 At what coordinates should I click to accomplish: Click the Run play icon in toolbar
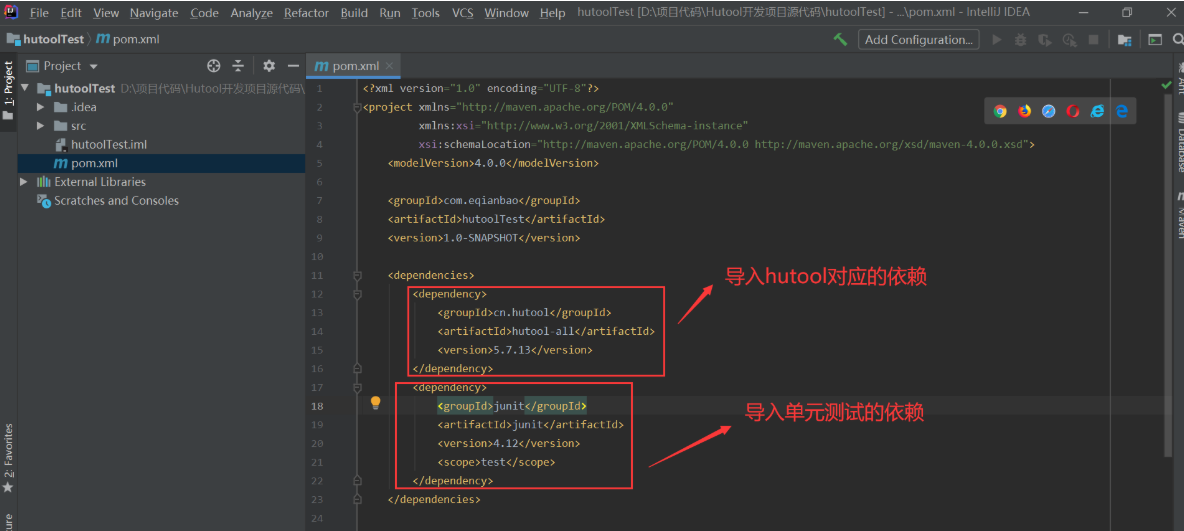pyautogui.click(x=997, y=39)
